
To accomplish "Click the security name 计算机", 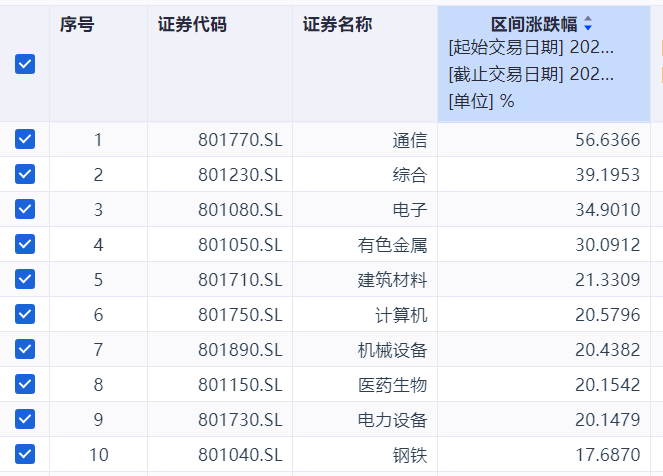I will [401, 315].
